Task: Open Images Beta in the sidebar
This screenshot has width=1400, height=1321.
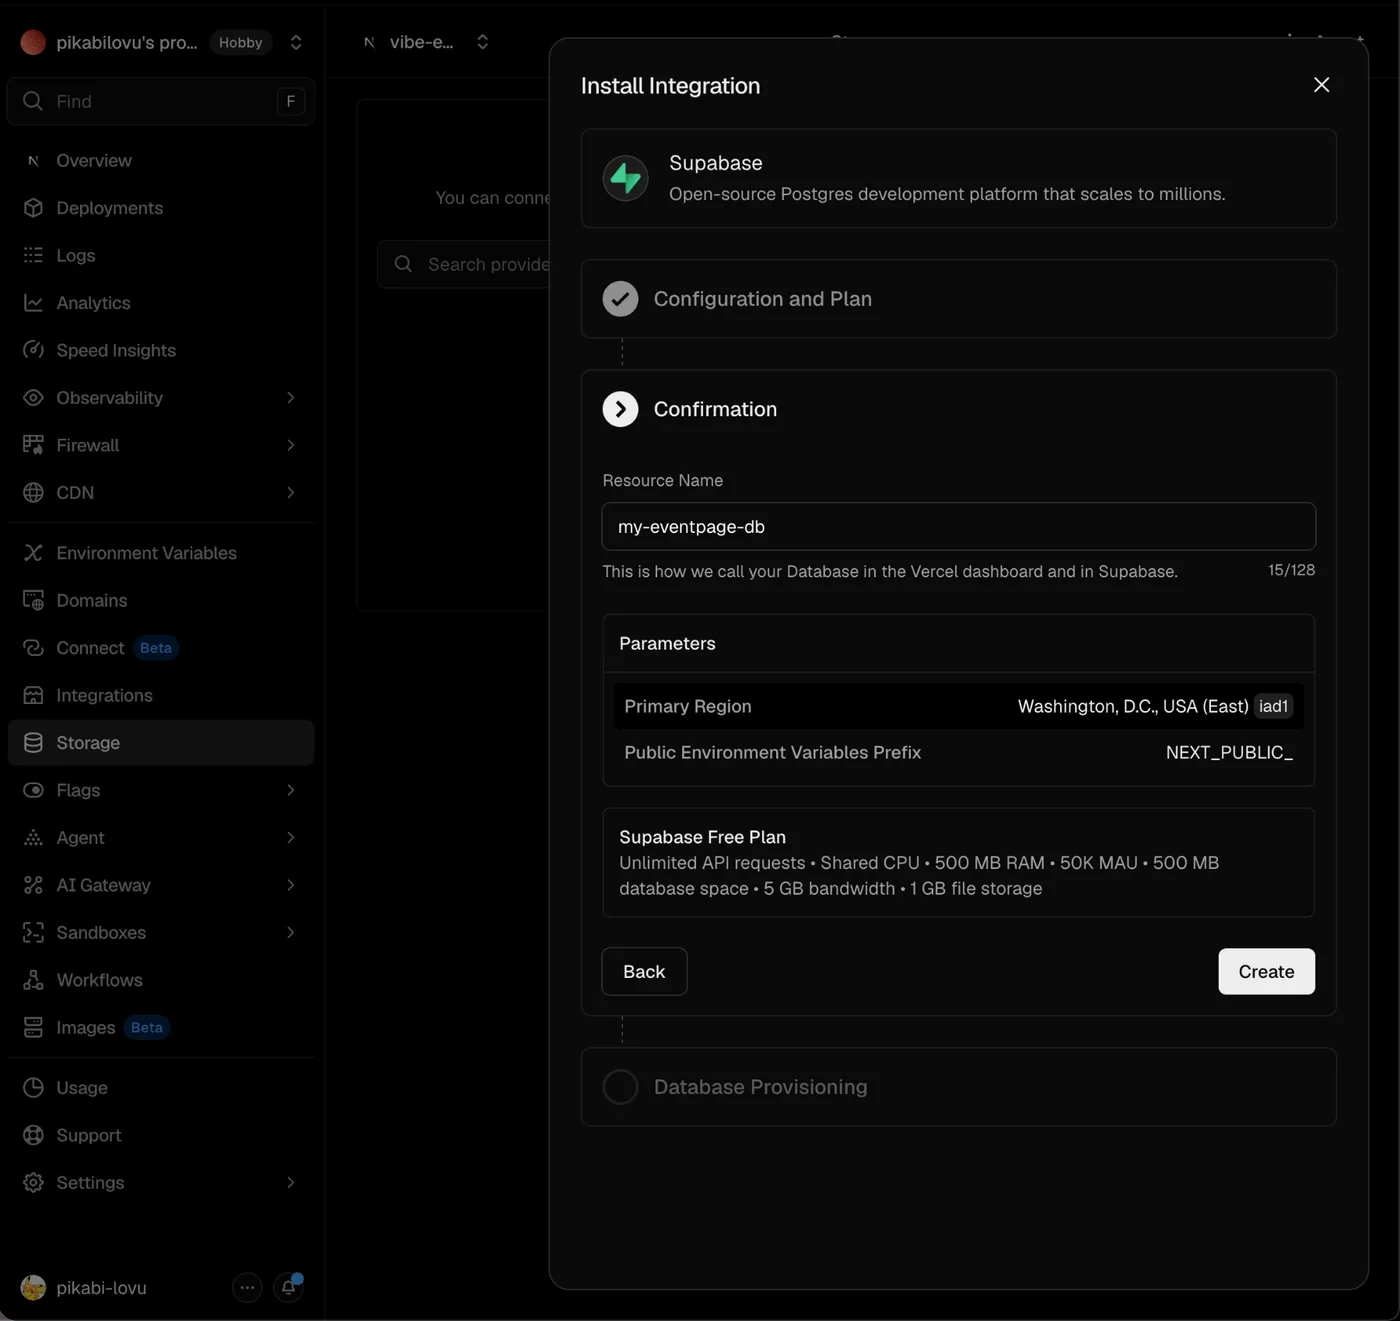Action: point(161,1028)
